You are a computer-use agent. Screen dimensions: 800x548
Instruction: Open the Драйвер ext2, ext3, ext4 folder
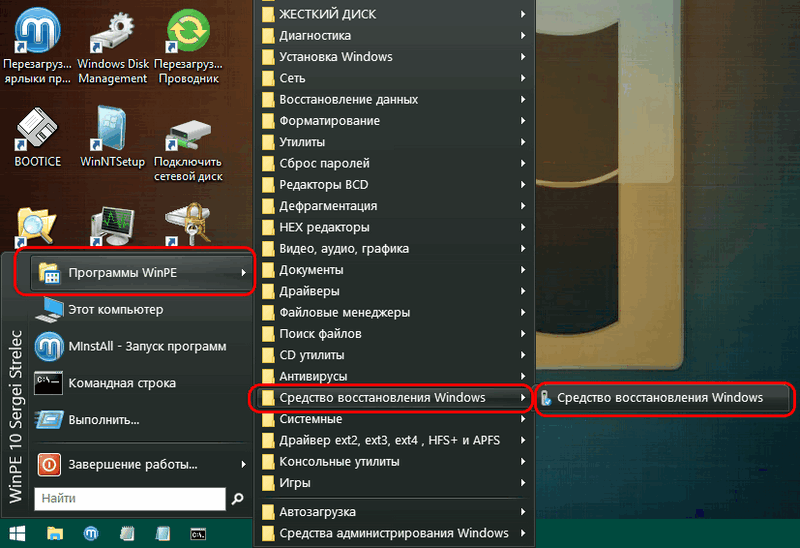[x=394, y=440]
